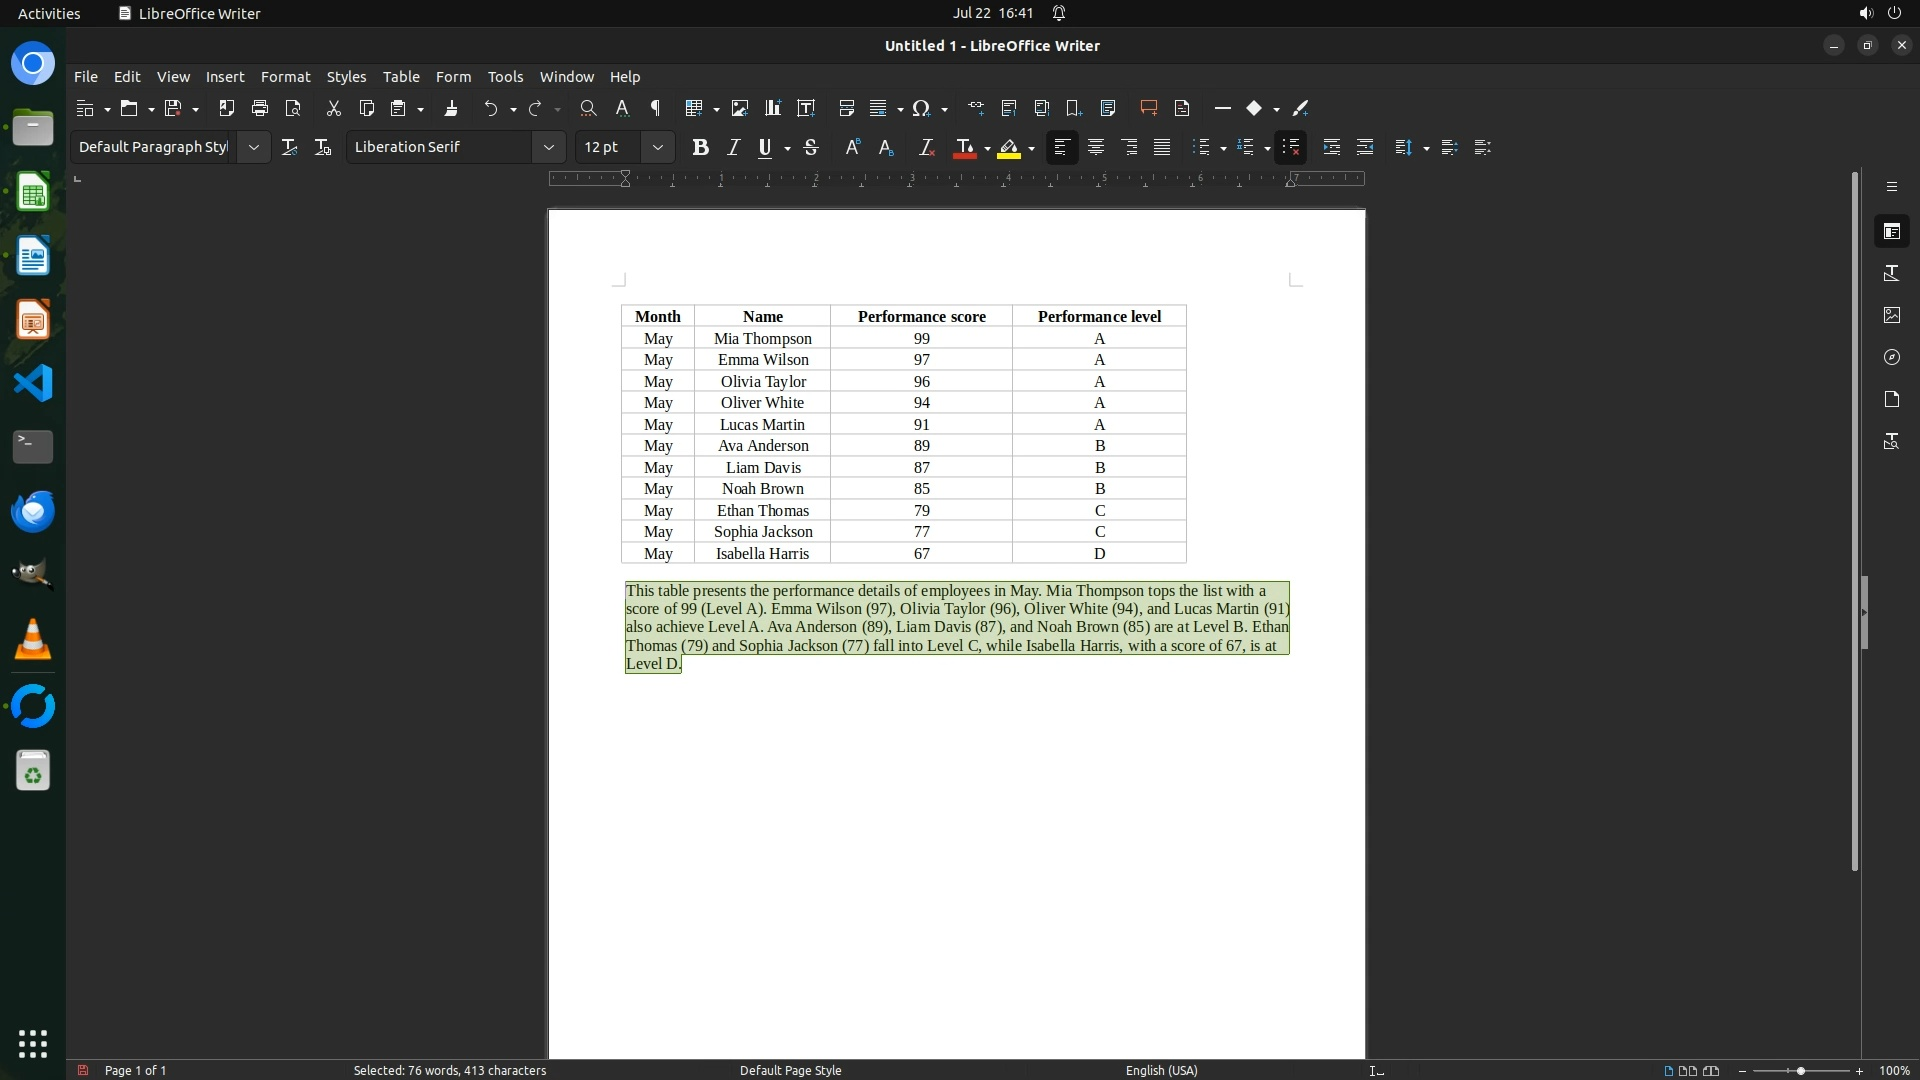Toggle Bold formatting on selected text
The height and width of the screenshot is (1080, 1920).
click(700, 147)
